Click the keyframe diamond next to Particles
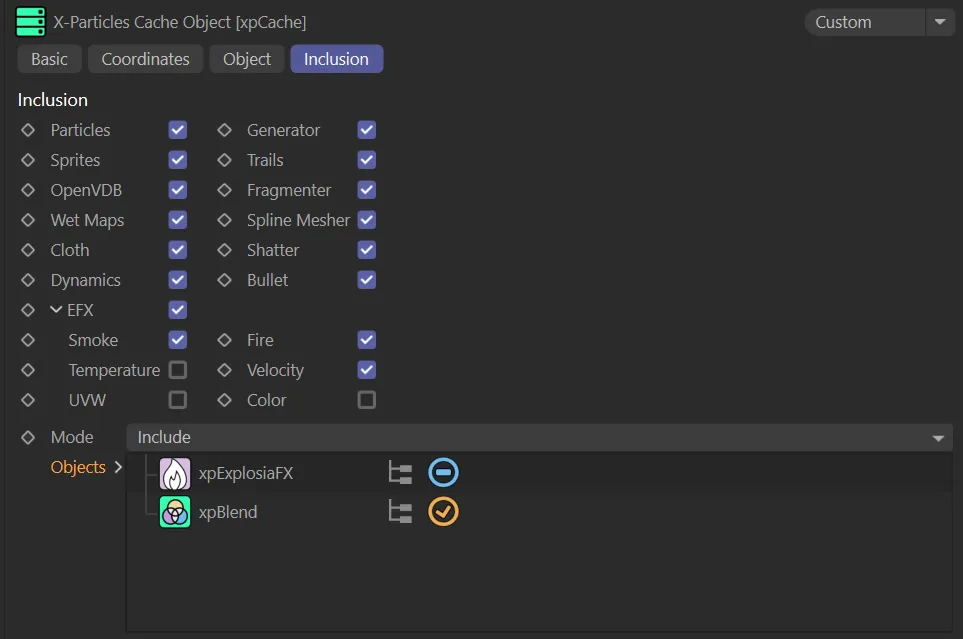963x639 pixels. point(28,130)
